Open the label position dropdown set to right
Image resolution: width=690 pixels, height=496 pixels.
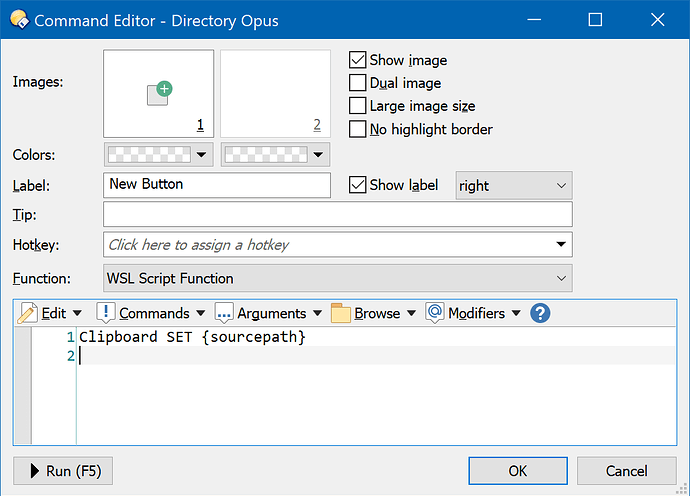point(513,186)
